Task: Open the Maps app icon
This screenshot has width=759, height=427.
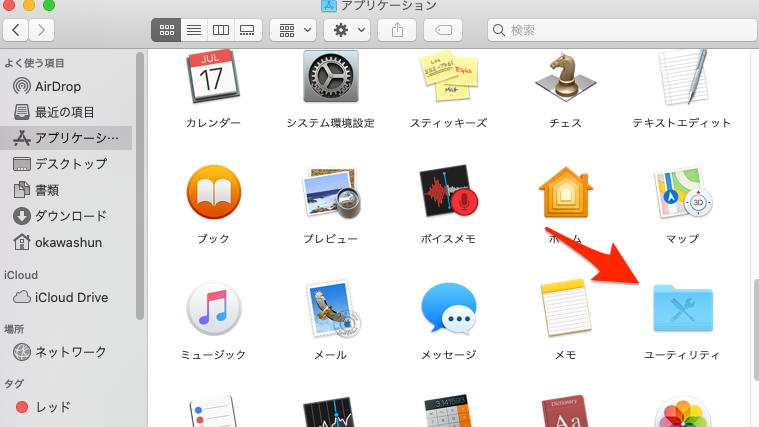Action: [683, 192]
